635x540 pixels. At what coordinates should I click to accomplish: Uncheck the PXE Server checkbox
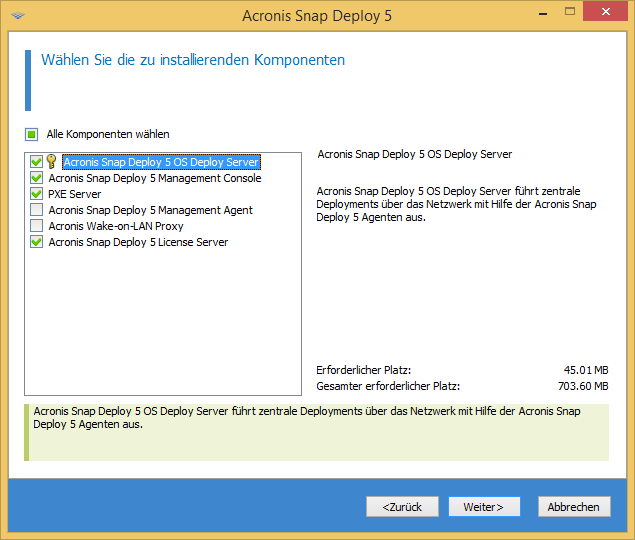click(x=36, y=194)
